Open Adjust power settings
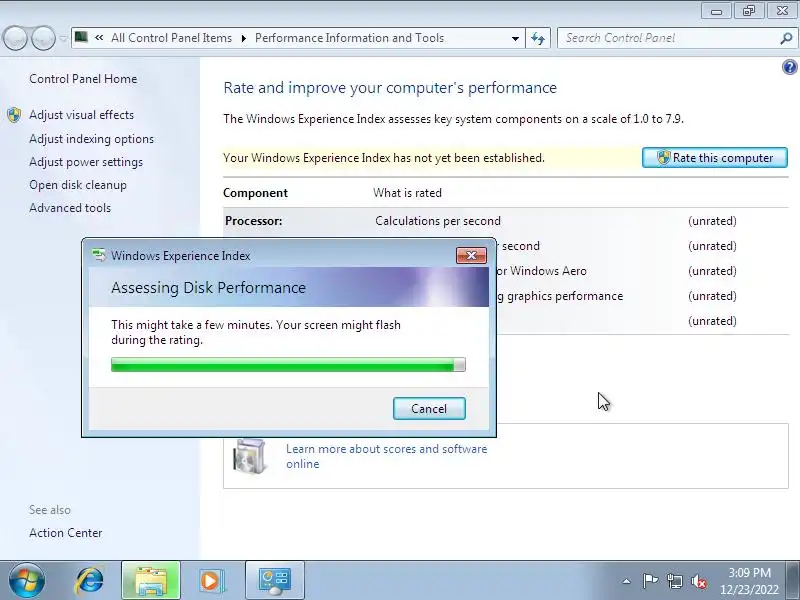This screenshot has height=600, width=800. (86, 162)
